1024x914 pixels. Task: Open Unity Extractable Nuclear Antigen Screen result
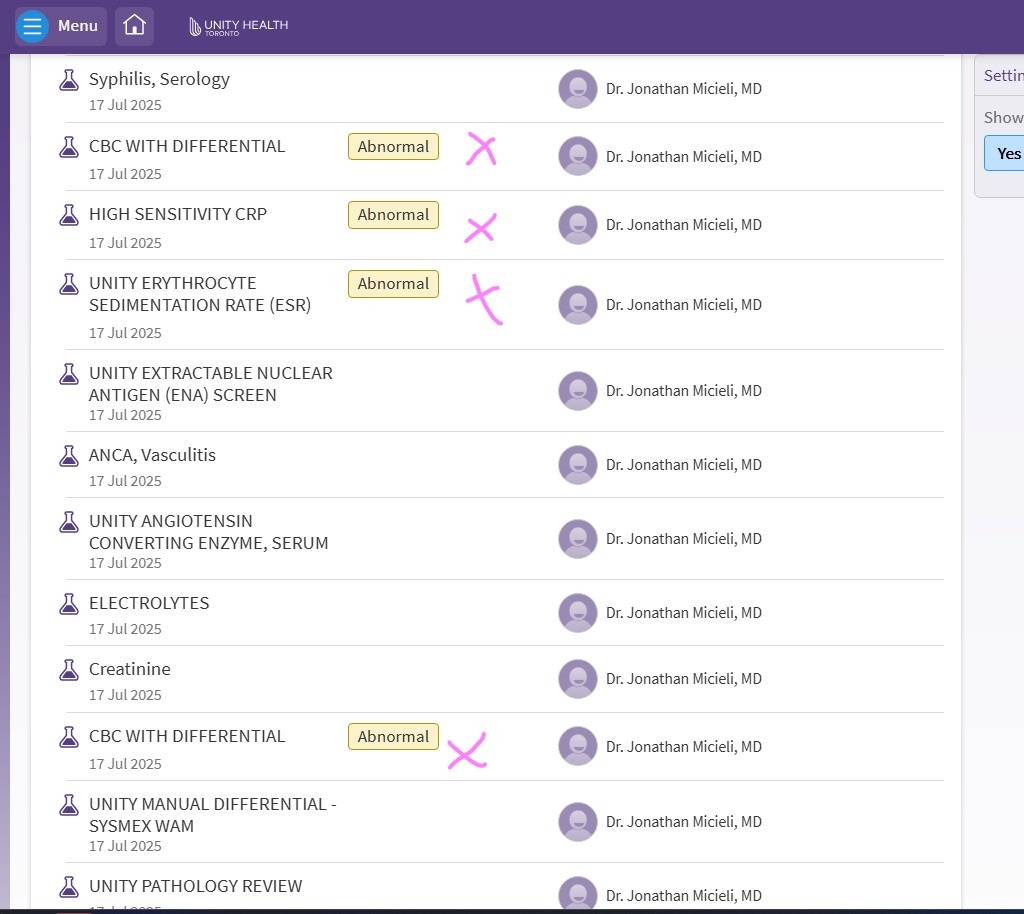click(210, 384)
